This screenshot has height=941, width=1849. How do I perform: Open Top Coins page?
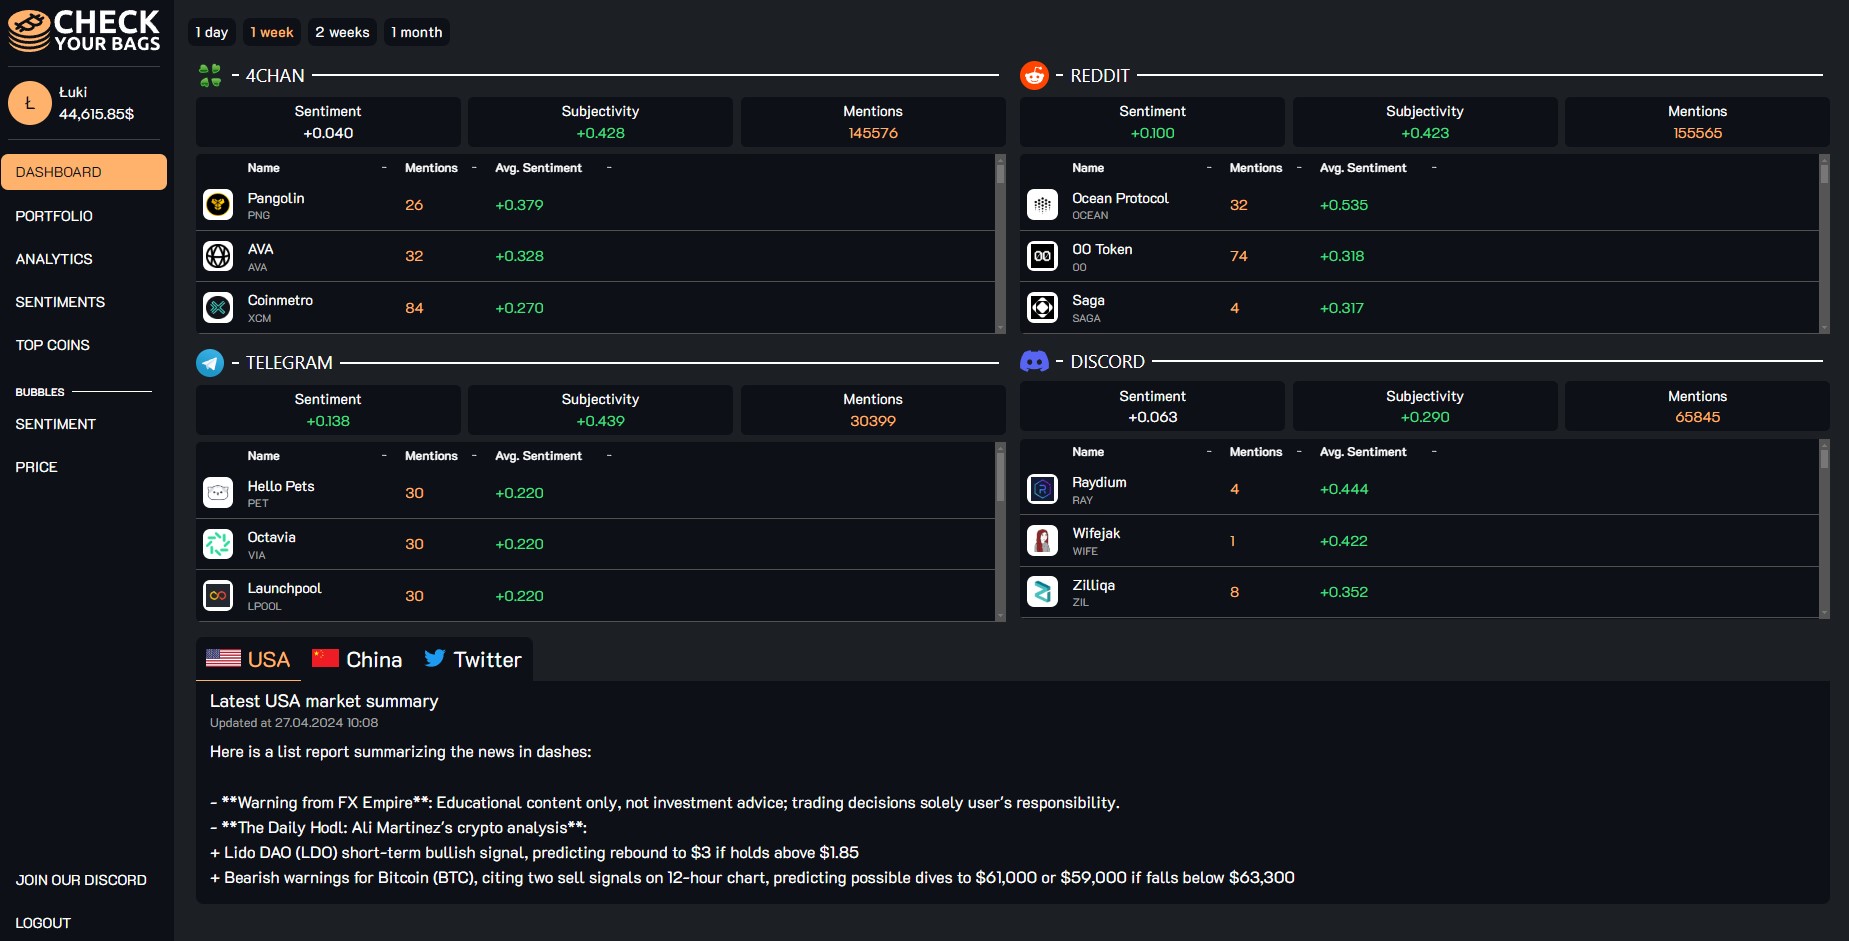pyautogui.click(x=52, y=345)
